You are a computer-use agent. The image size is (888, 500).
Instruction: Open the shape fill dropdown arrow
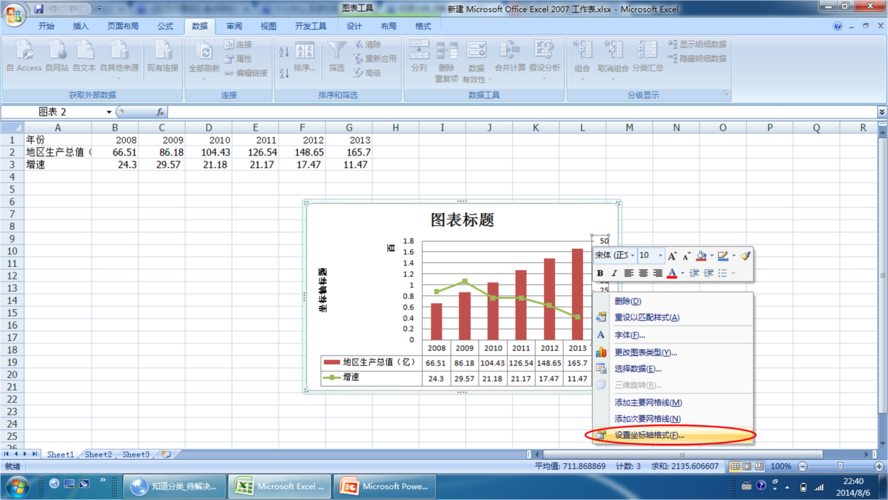pyautogui.click(x=712, y=256)
